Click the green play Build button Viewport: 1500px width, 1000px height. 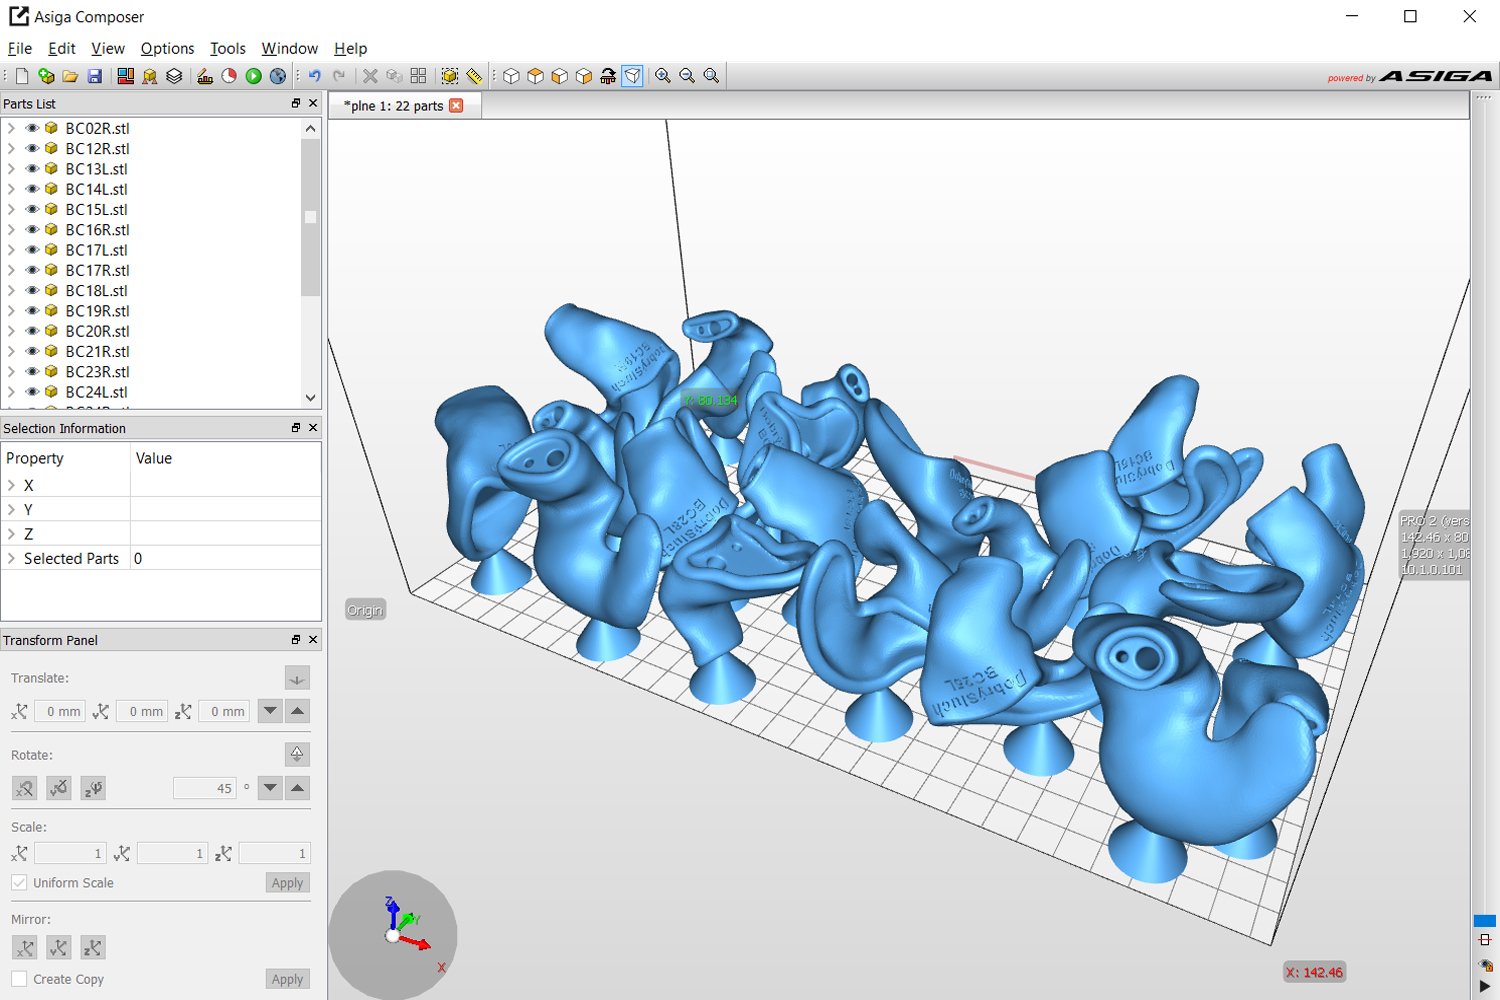pyautogui.click(x=254, y=76)
